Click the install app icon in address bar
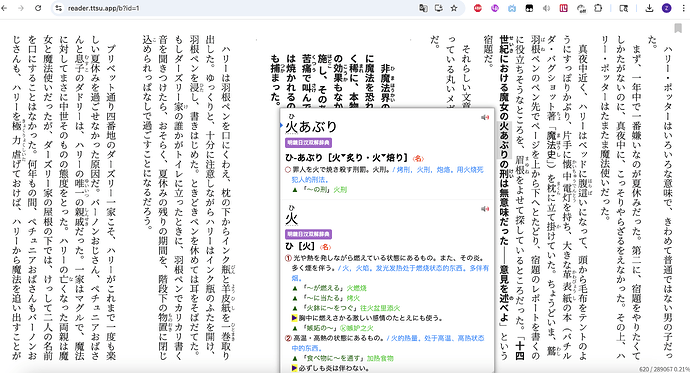690x373 pixels. tap(438, 8)
